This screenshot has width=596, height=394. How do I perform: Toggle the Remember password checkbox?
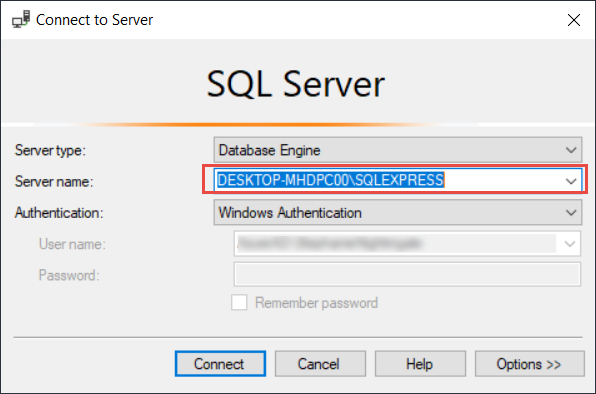pos(239,302)
